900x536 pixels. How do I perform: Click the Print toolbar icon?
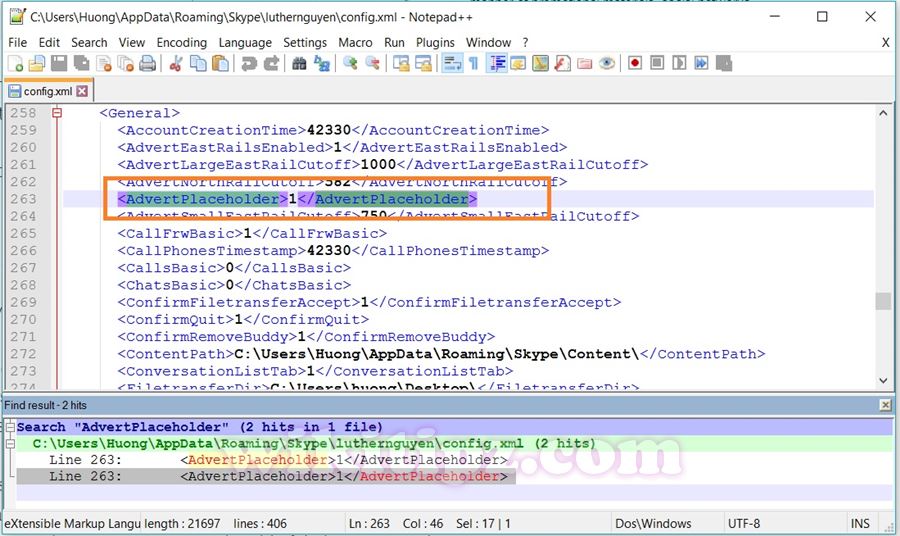tap(148, 63)
